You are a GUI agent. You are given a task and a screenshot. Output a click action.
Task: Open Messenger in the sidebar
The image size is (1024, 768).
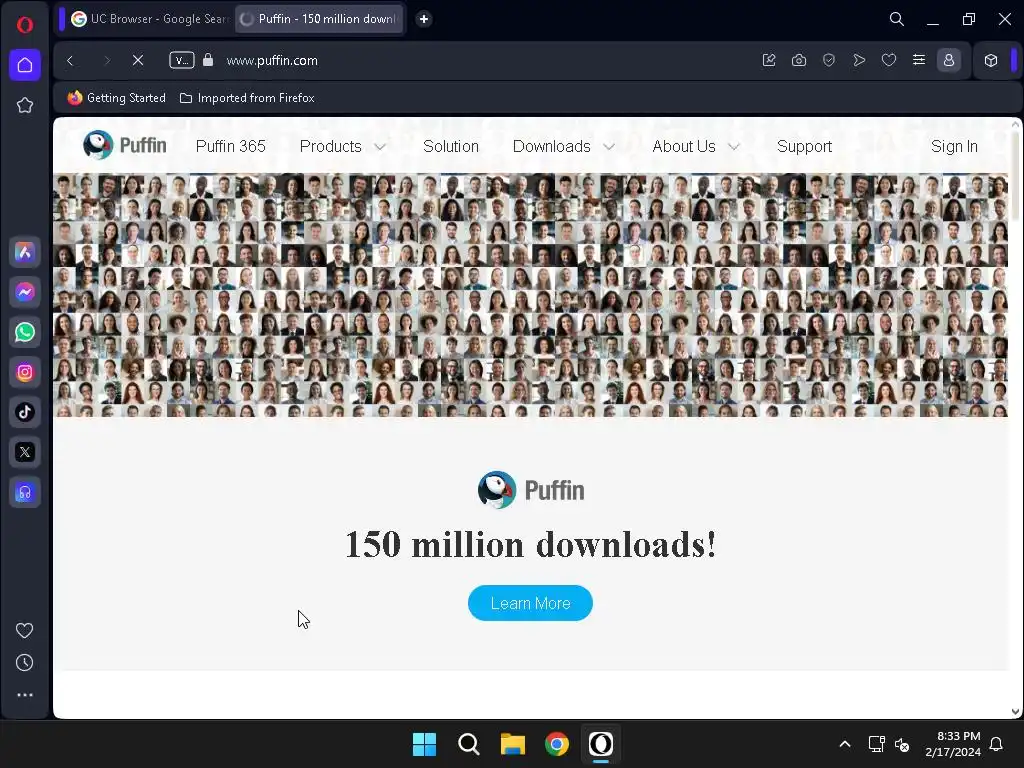click(x=25, y=292)
